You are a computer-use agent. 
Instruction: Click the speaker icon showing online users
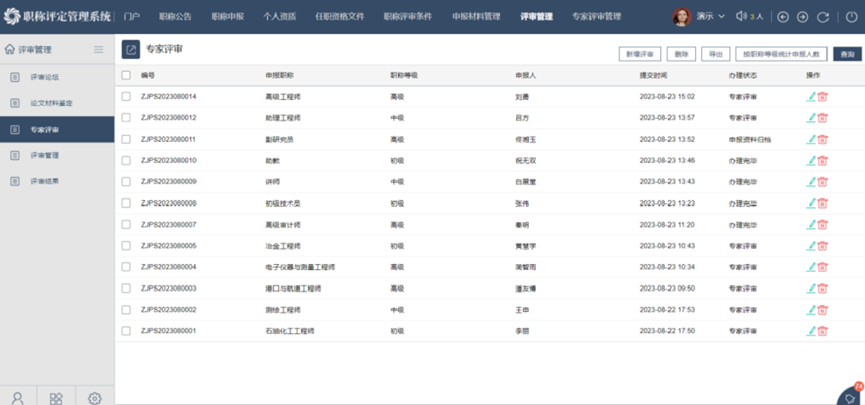tap(741, 17)
